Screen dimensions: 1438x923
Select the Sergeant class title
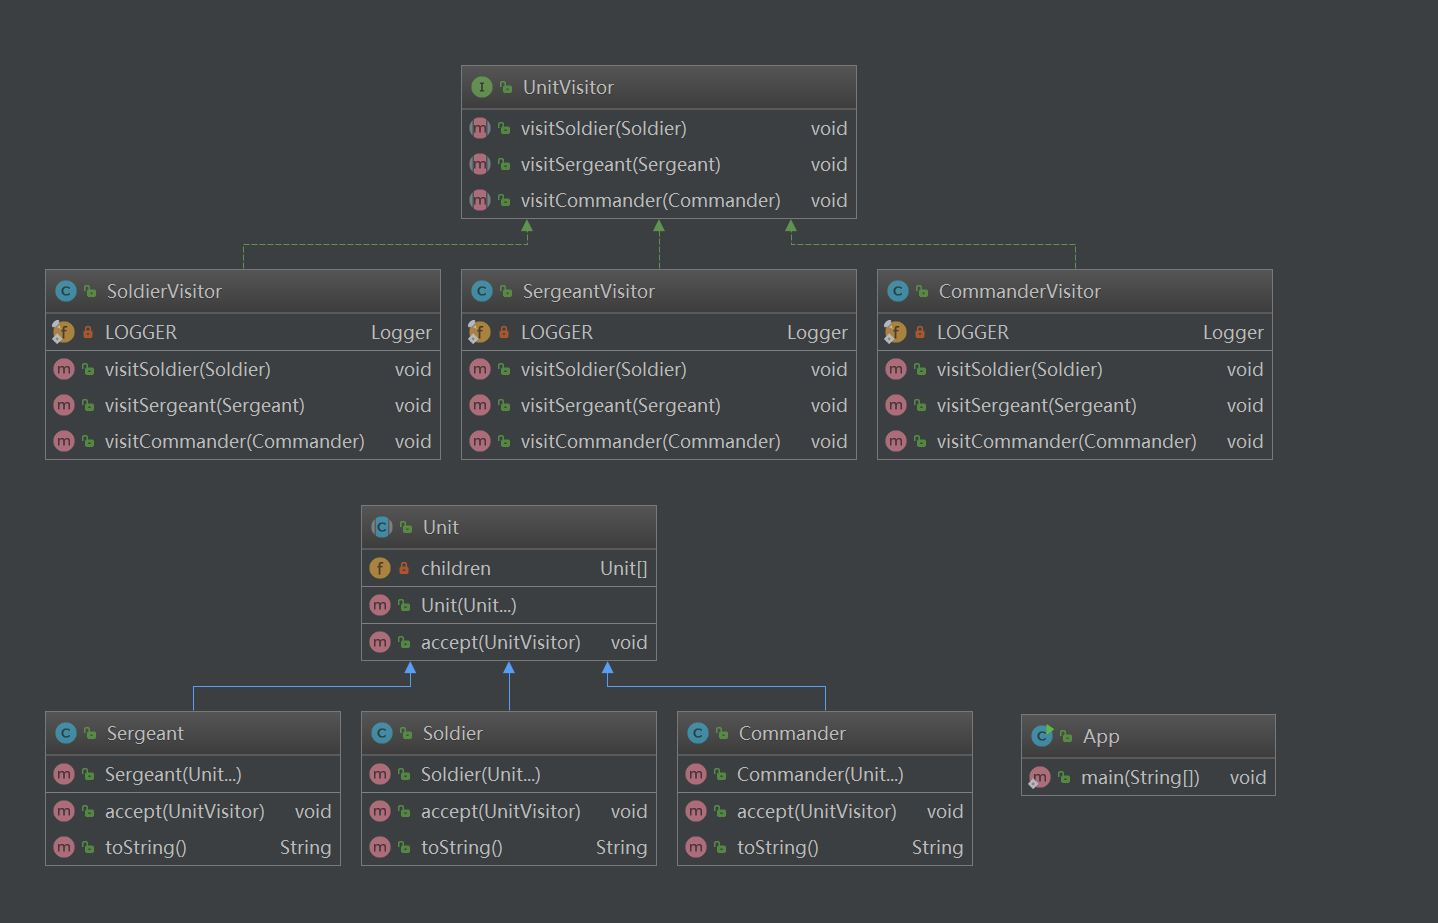(x=145, y=733)
